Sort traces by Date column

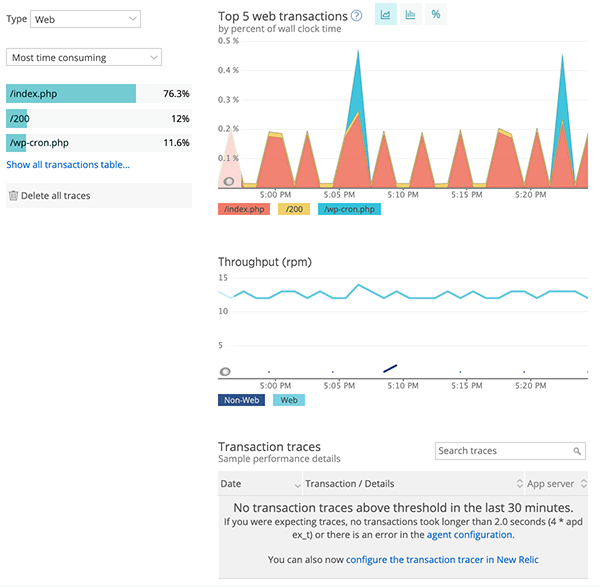pyautogui.click(x=258, y=483)
